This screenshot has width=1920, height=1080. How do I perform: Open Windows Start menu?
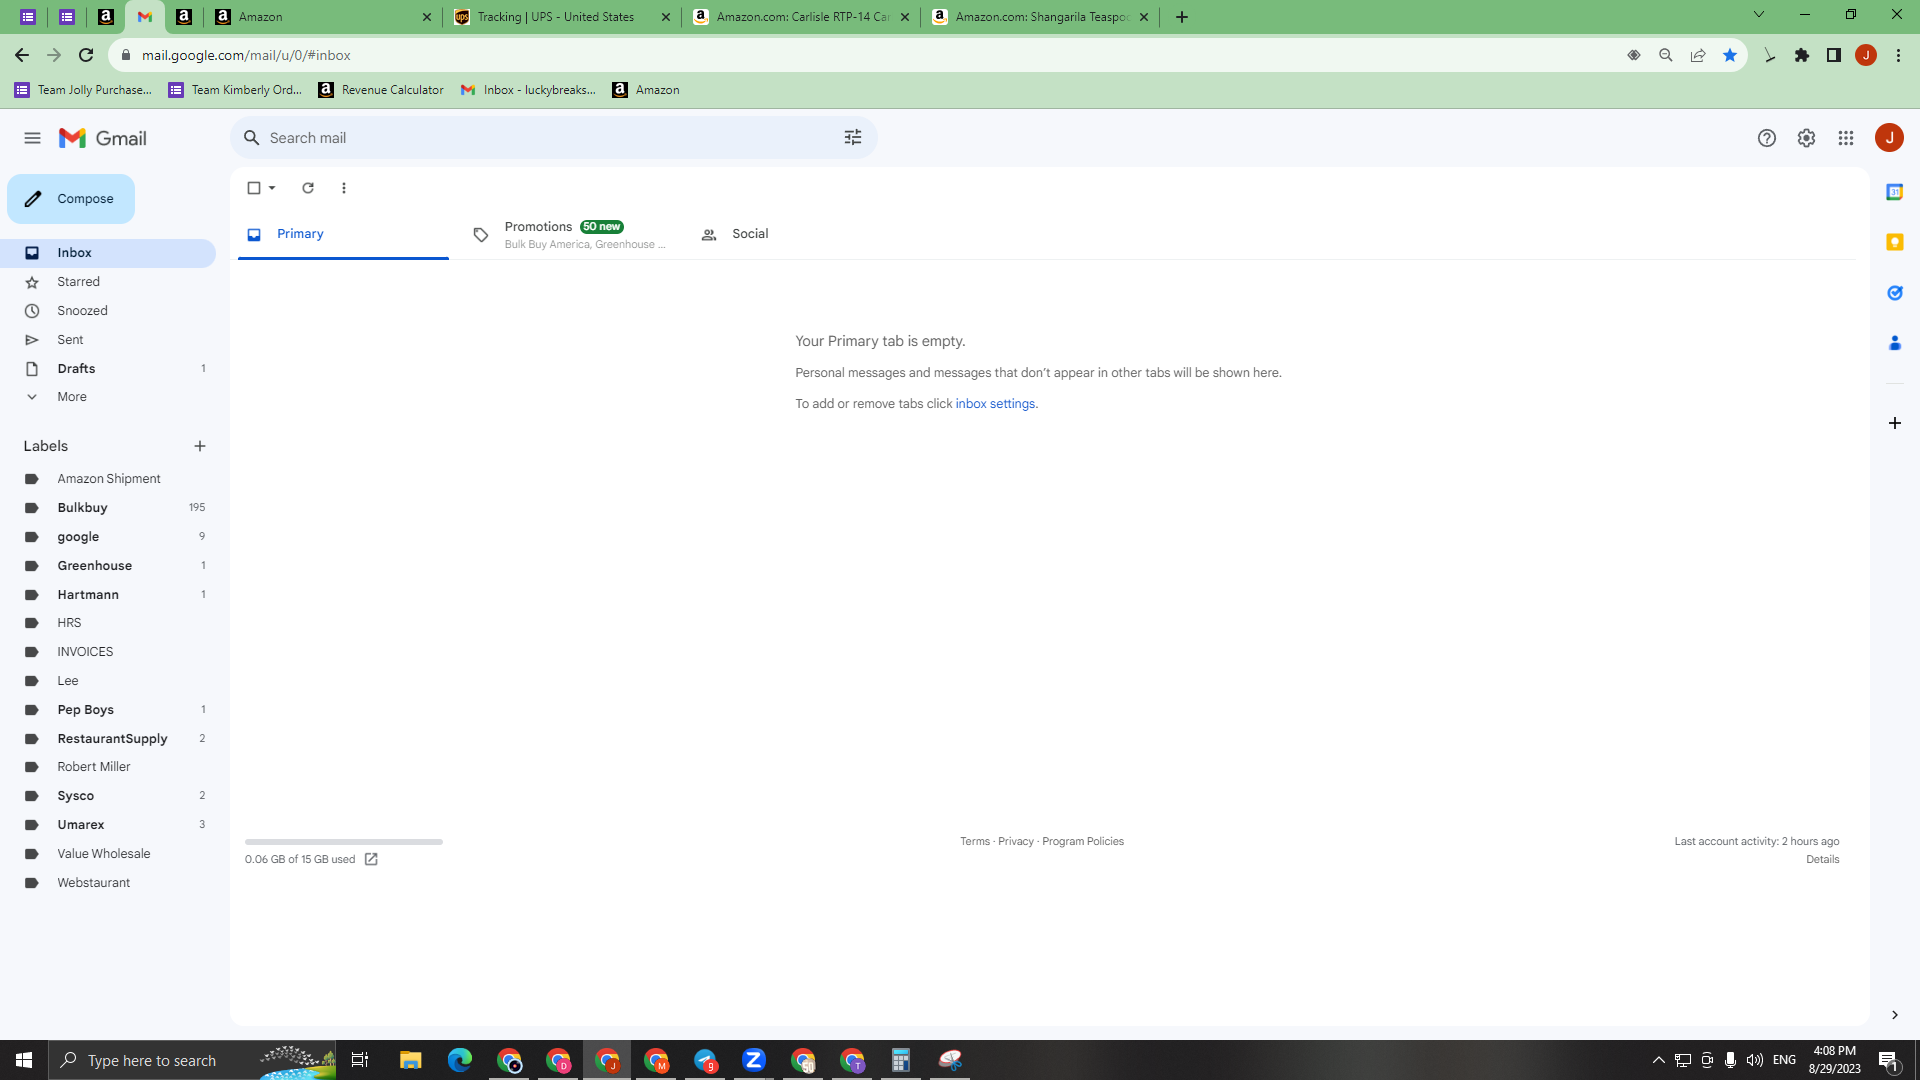pyautogui.click(x=24, y=1060)
